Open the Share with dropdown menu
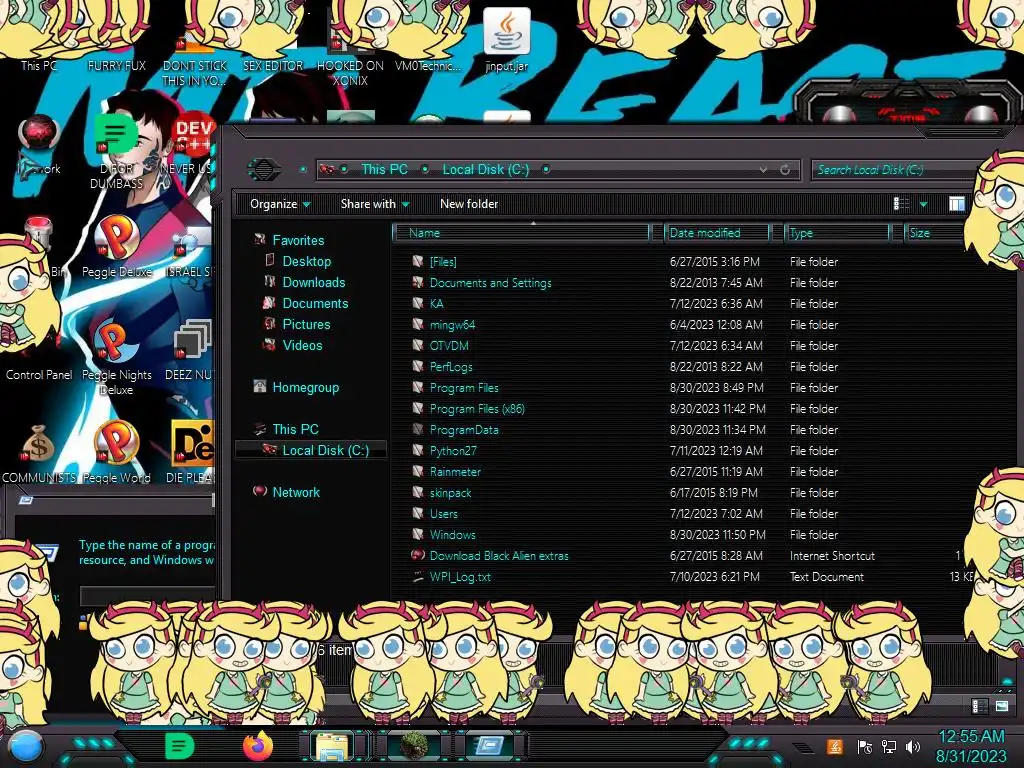This screenshot has height=768, width=1024. [x=375, y=204]
